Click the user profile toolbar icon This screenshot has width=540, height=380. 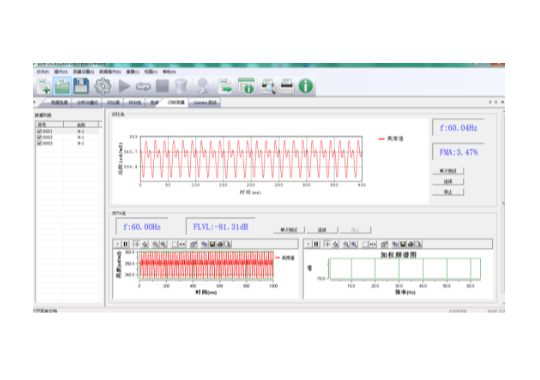[203, 86]
